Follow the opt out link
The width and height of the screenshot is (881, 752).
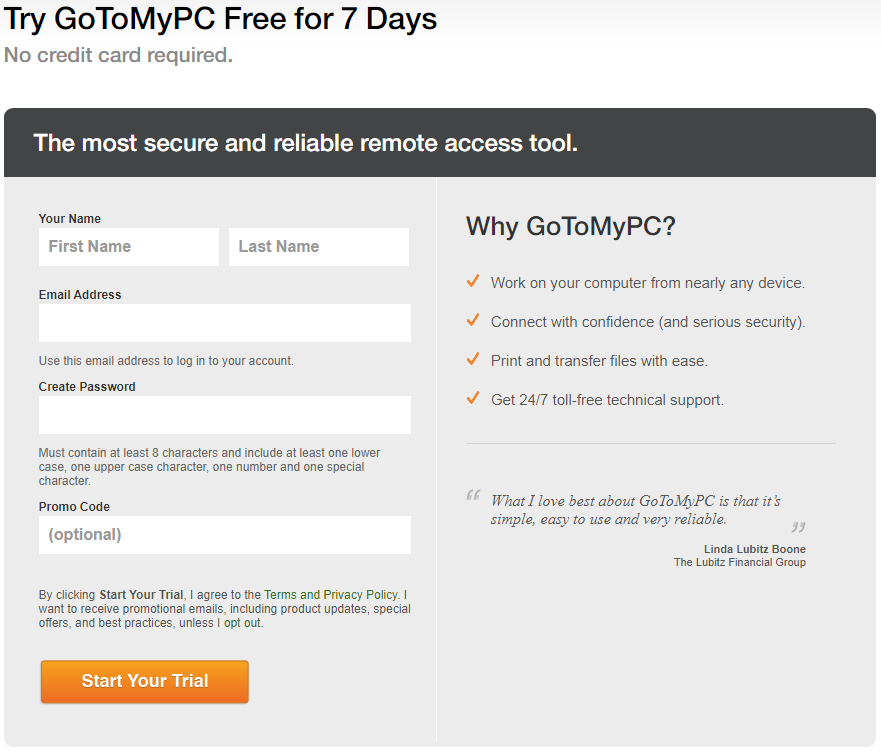point(242,623)
